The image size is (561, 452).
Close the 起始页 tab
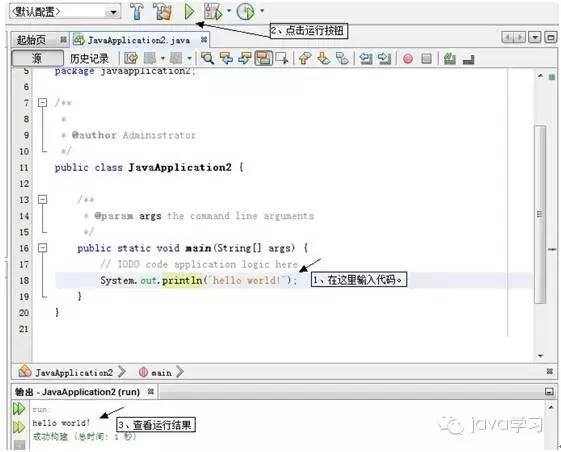click(63, 39)
